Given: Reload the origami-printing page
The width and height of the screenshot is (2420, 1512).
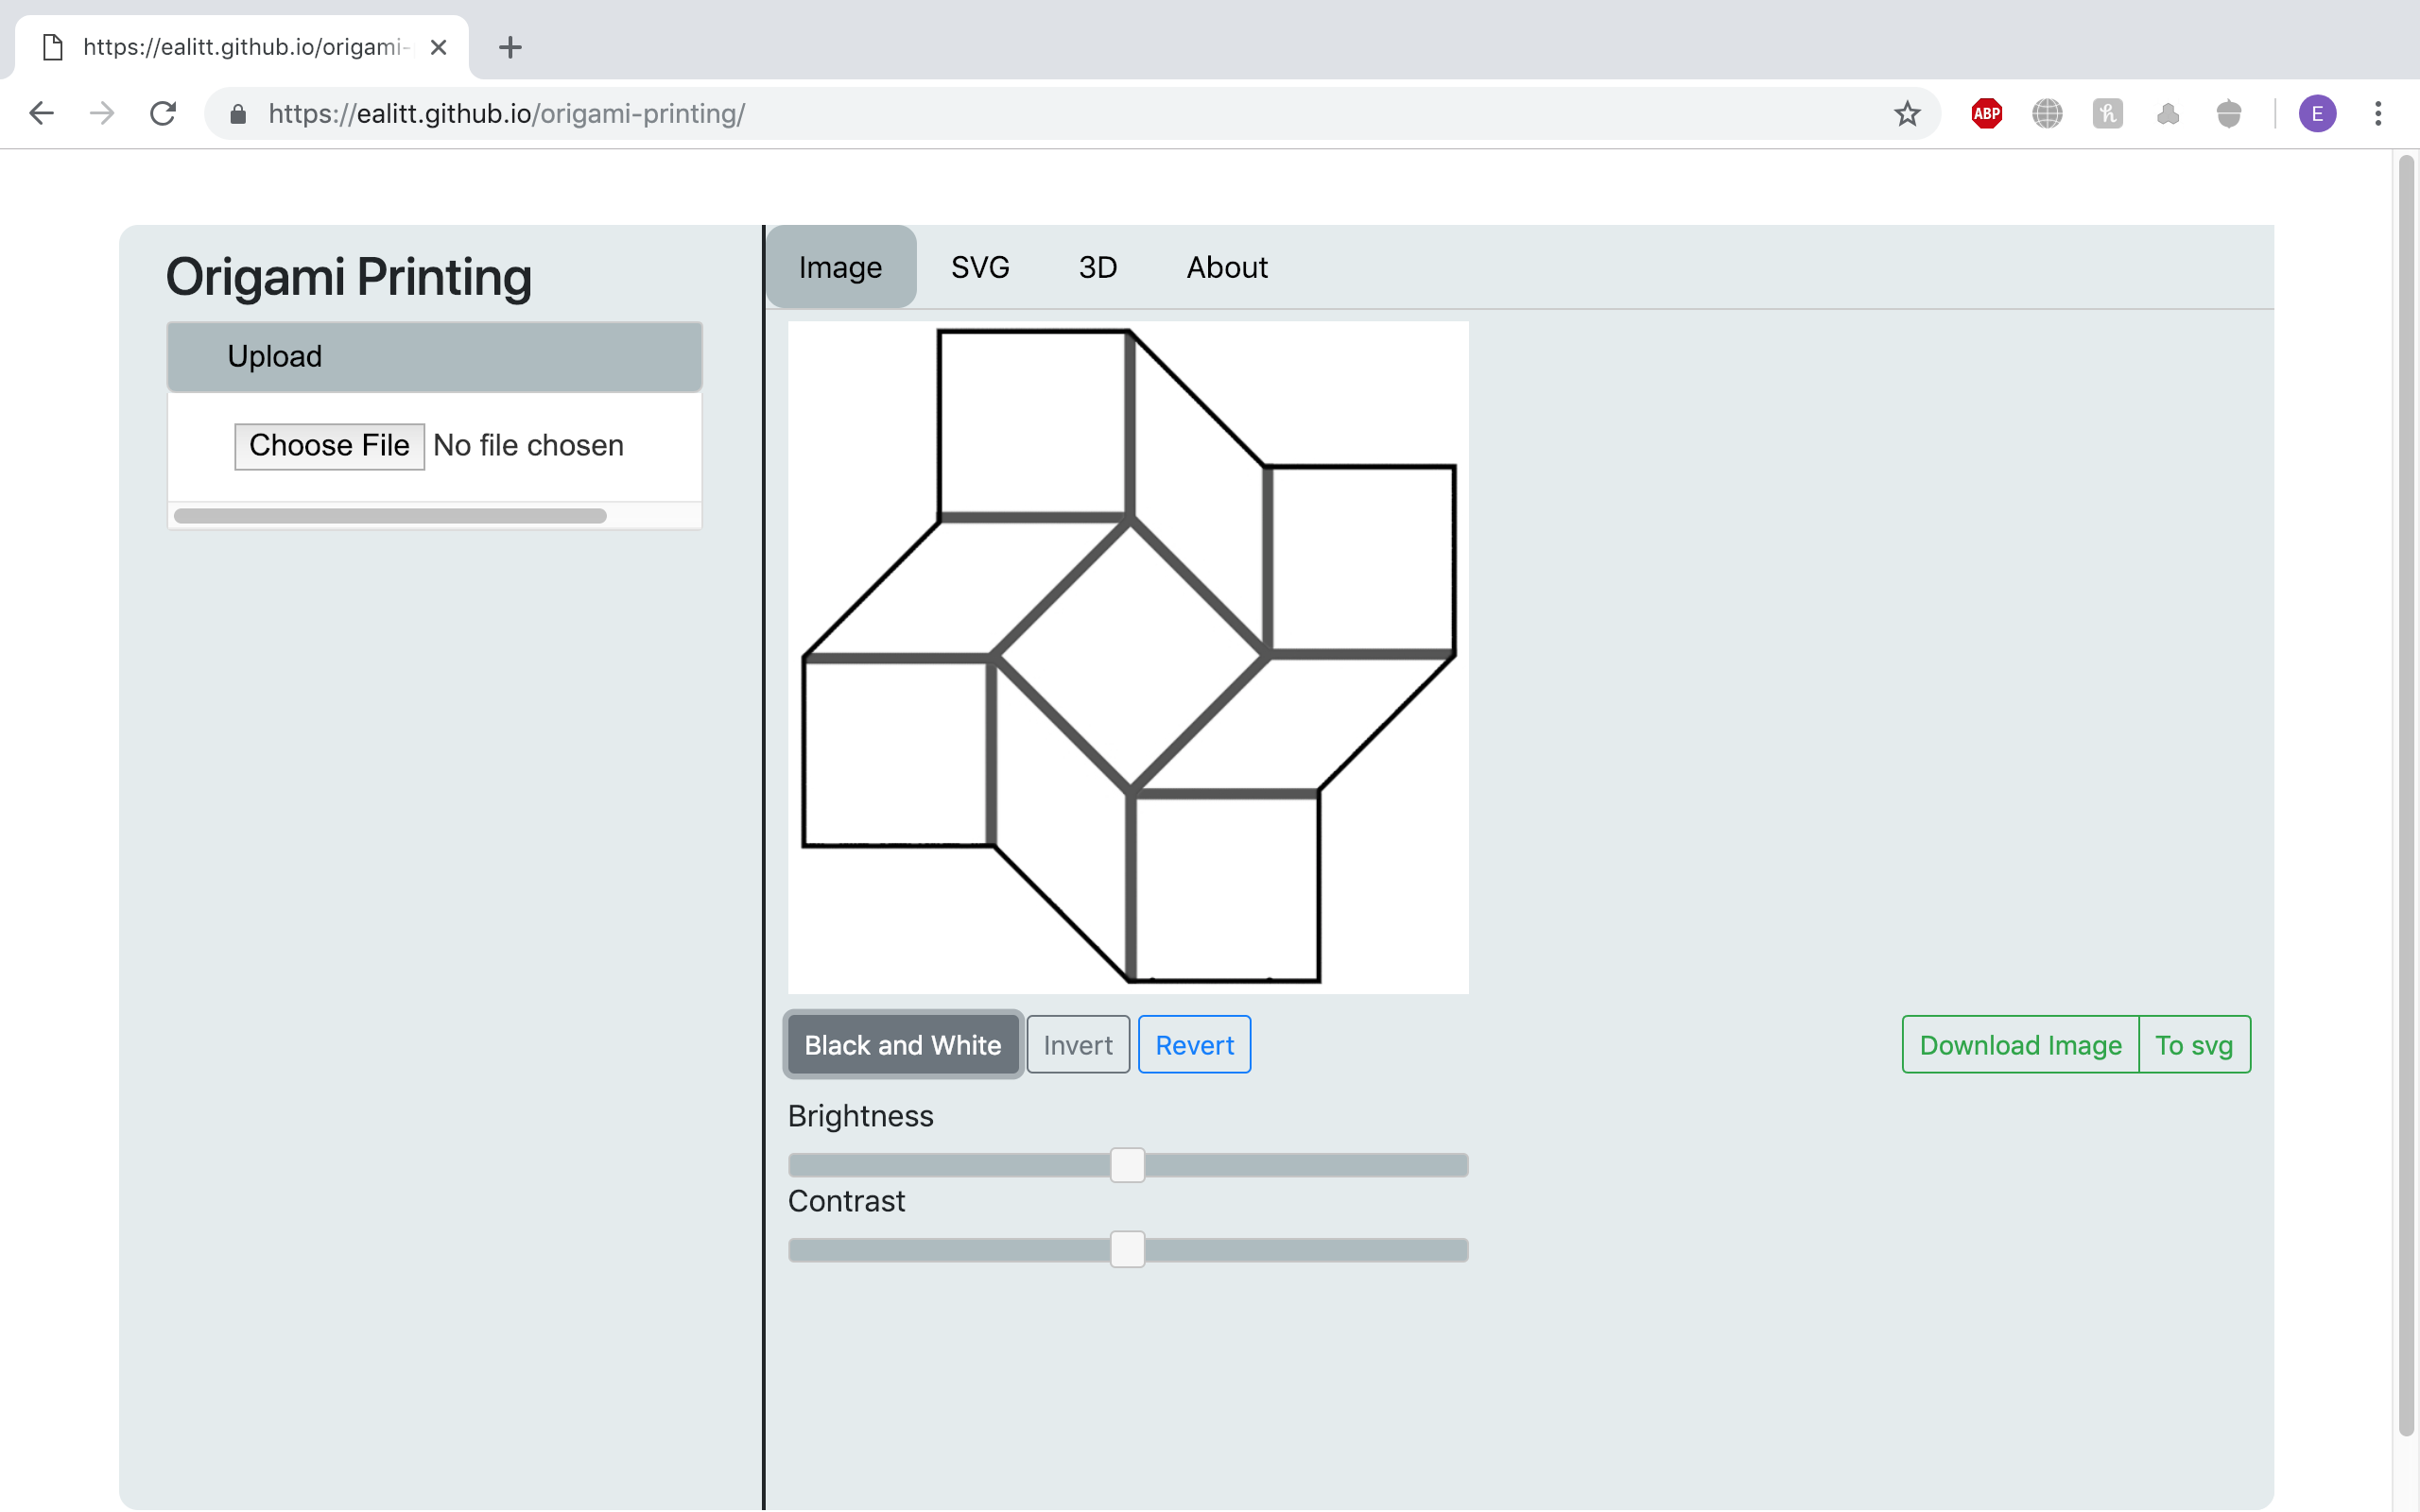Looking at the screenshot, I should tap(163, 113).
